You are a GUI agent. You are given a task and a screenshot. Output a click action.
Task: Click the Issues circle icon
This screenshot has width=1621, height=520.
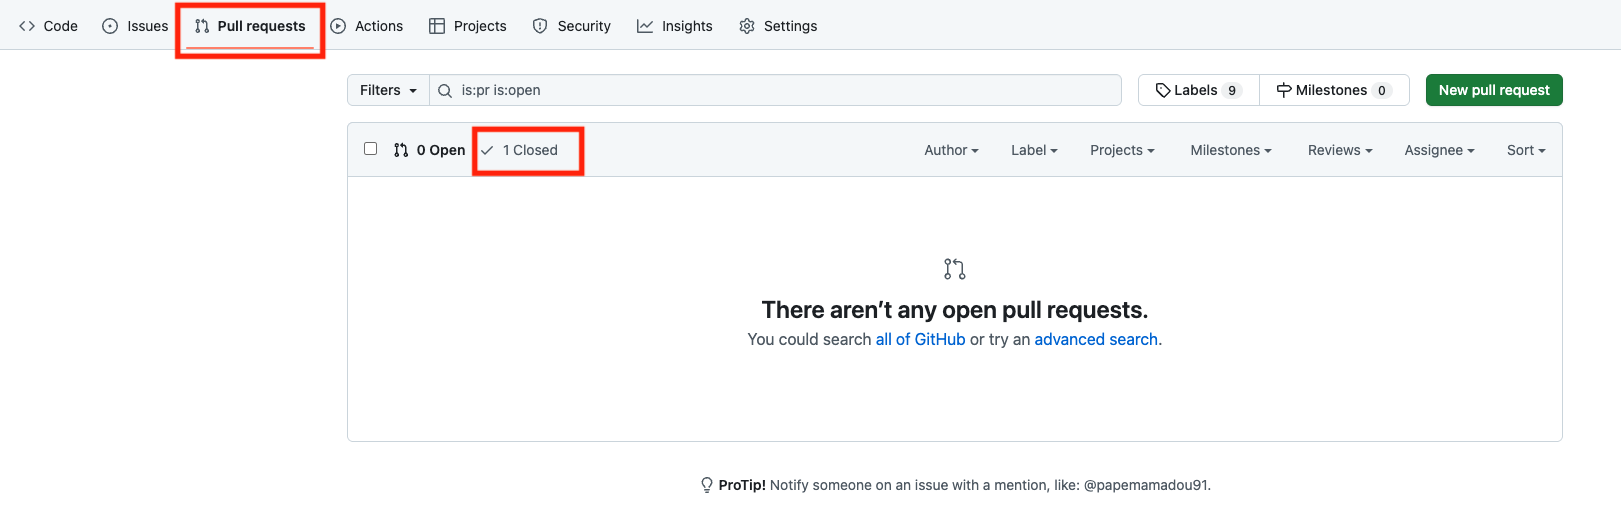[x=110, y=26]
